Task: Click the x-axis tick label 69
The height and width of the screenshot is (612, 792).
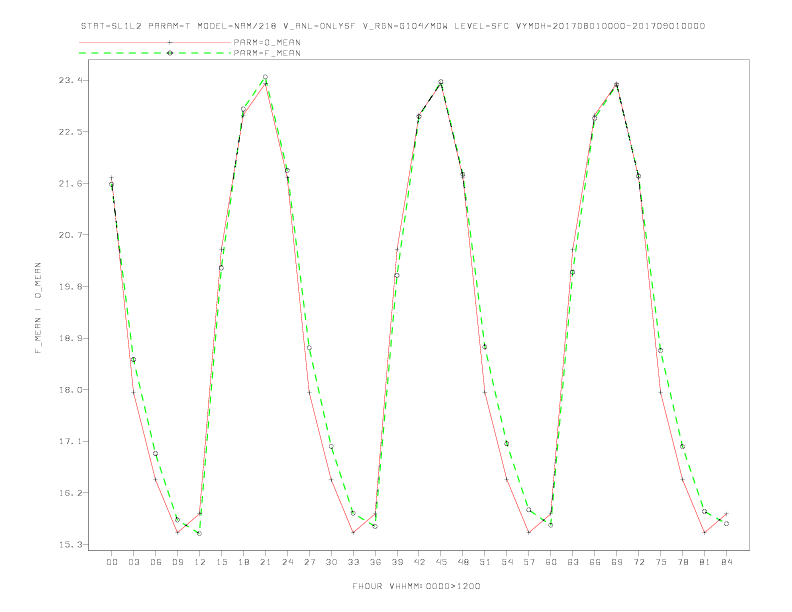Action: pos(617,562)
